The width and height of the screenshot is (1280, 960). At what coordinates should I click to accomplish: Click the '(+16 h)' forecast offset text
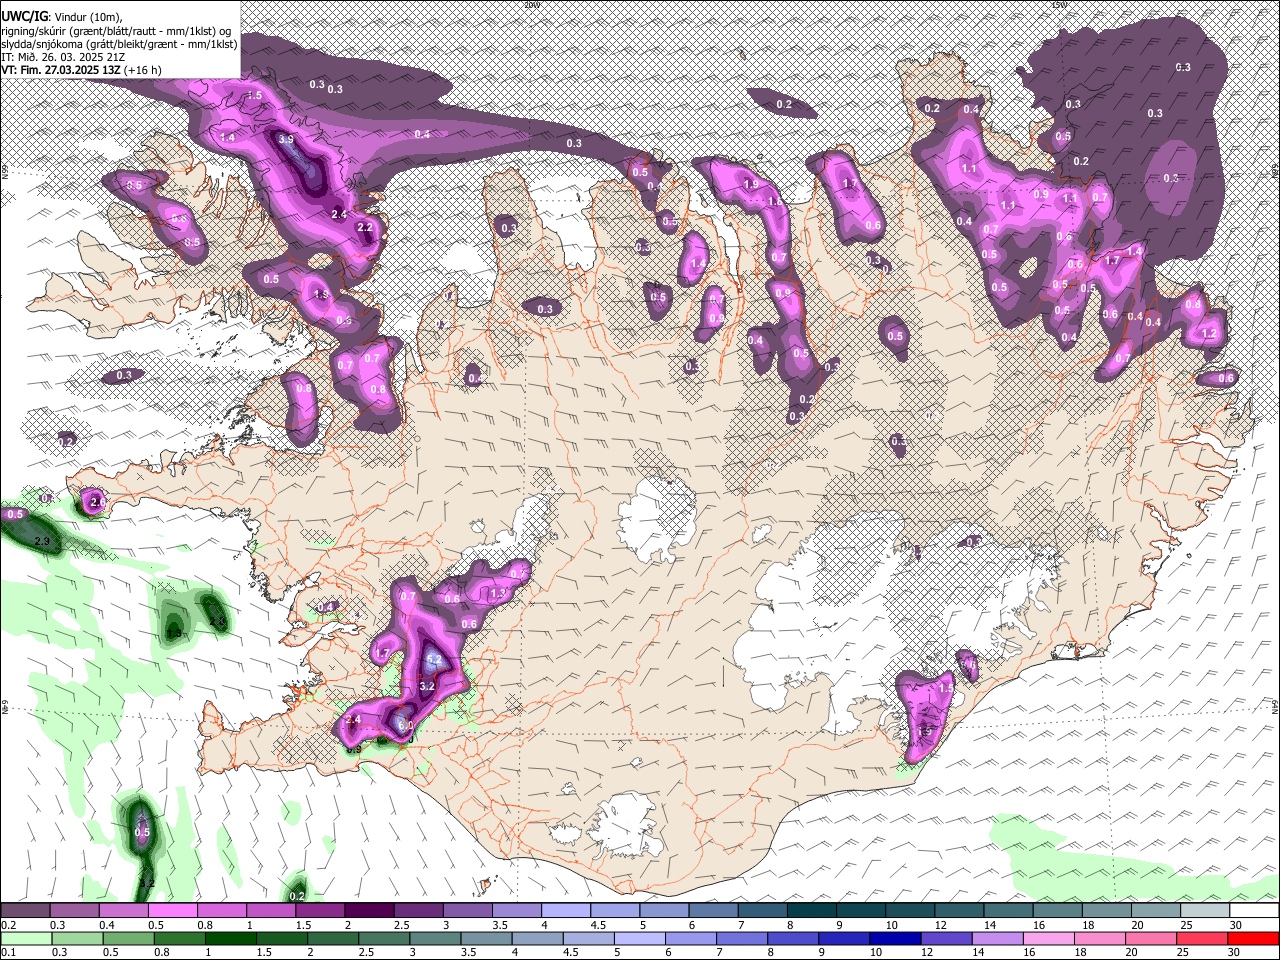[x=144, y=70]
